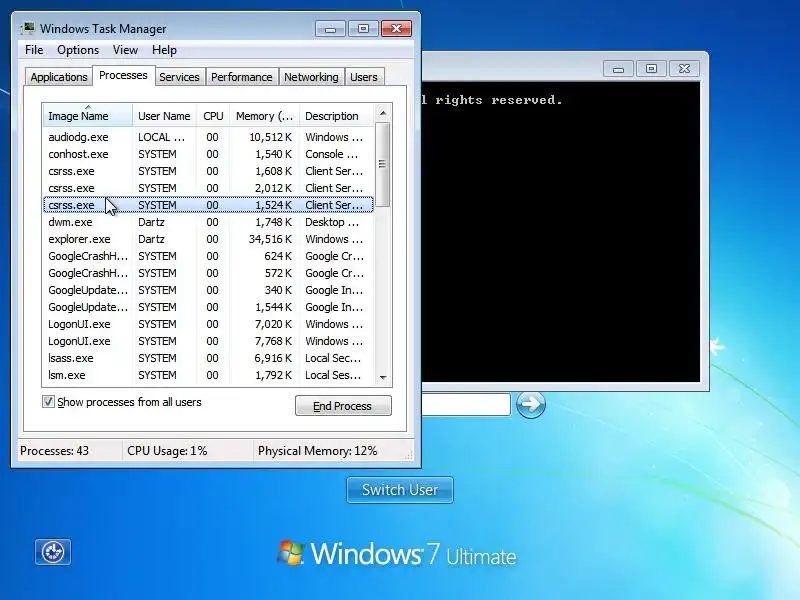Switch to the Applications tab
Viewport: 800px width, 600px height.
pos(59,77)
